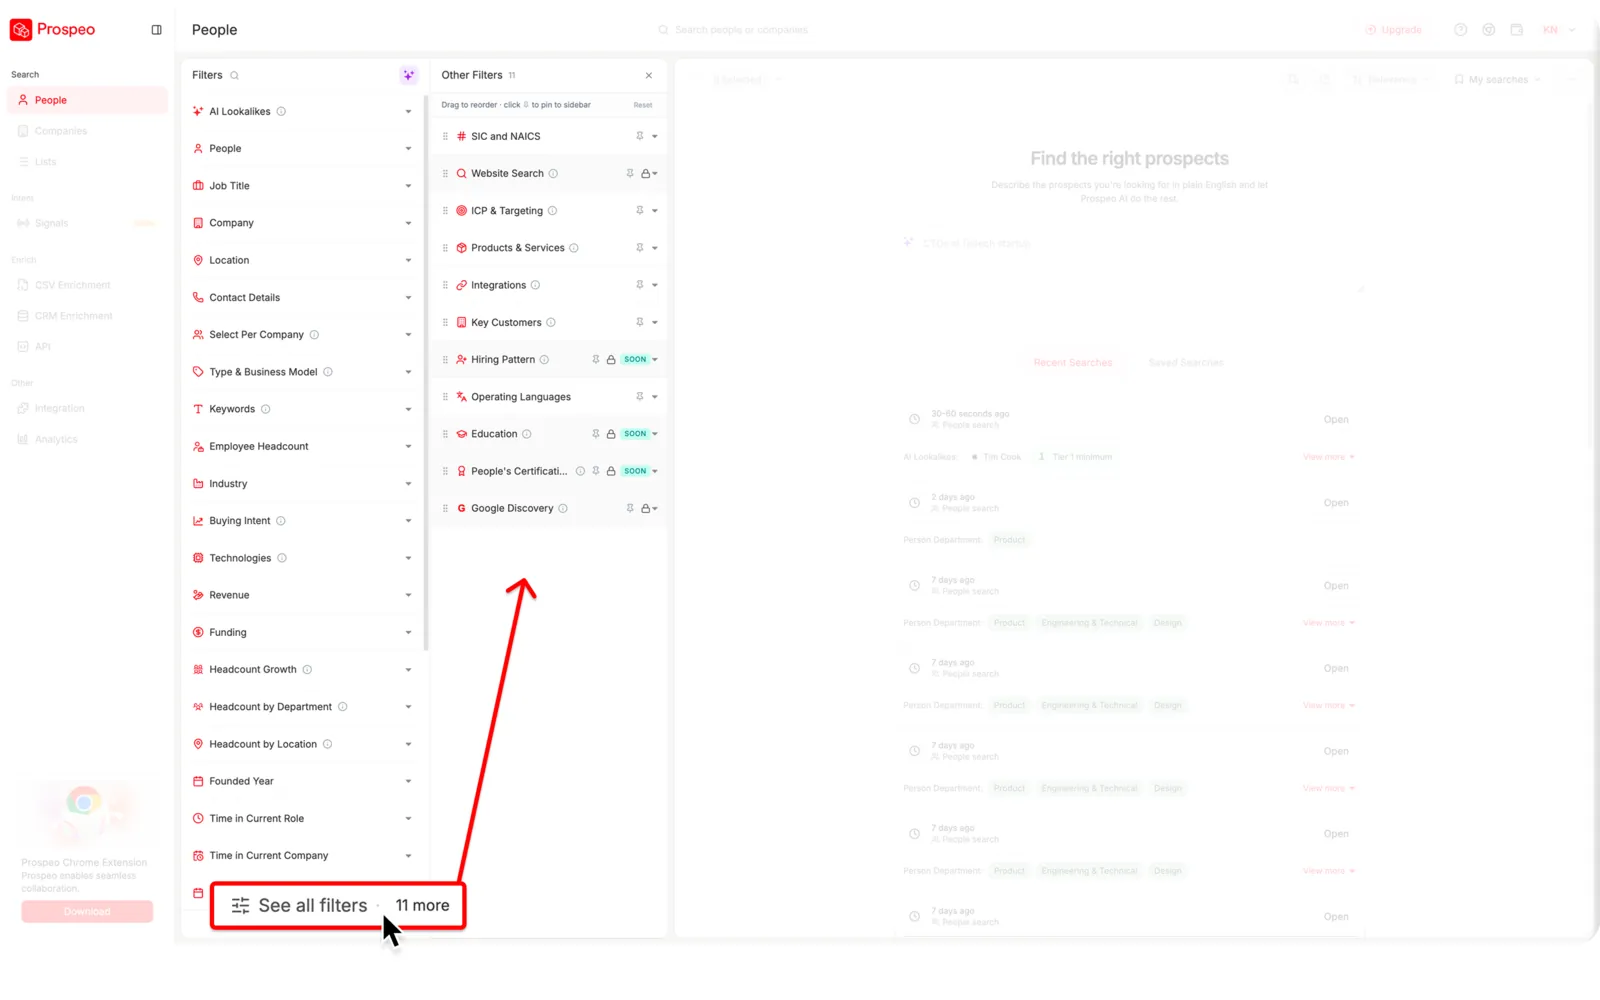Pin Operating Languages filter to sidebar
The height and width of the screenshot is (1000, 1600).
pyautogui.click(x=640, y=397)
